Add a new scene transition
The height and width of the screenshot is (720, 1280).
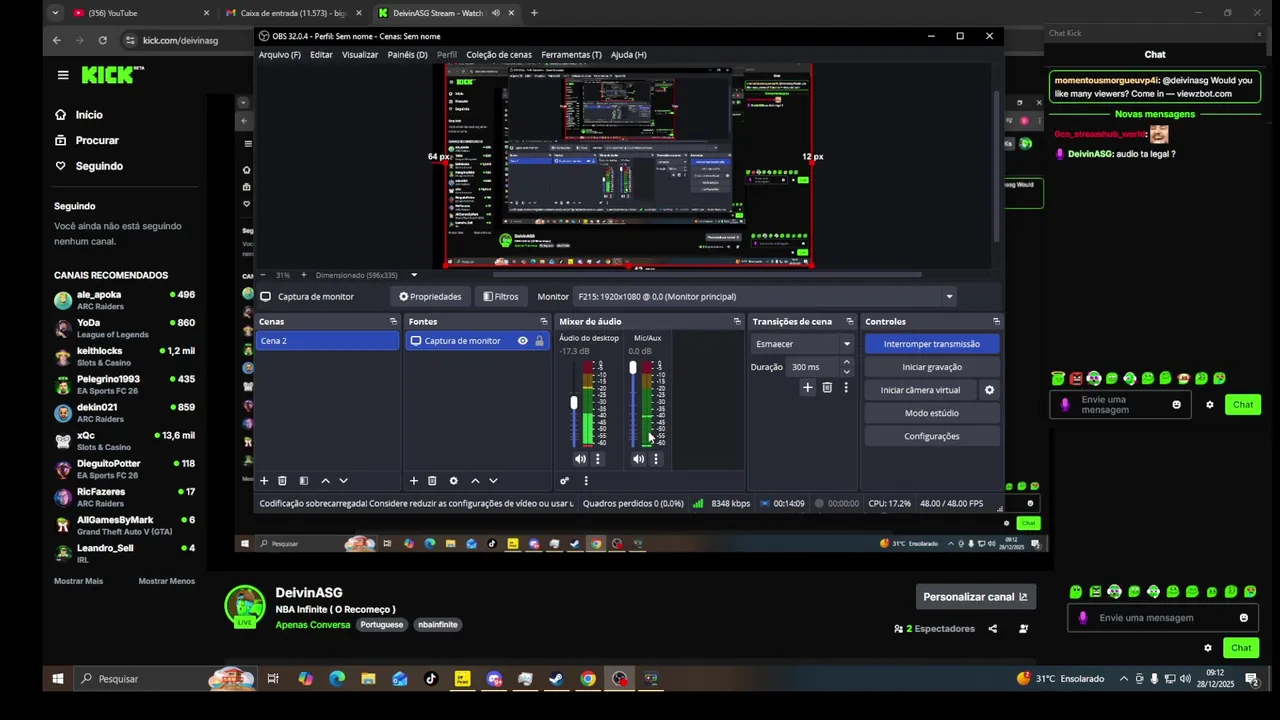click(808, 388)
